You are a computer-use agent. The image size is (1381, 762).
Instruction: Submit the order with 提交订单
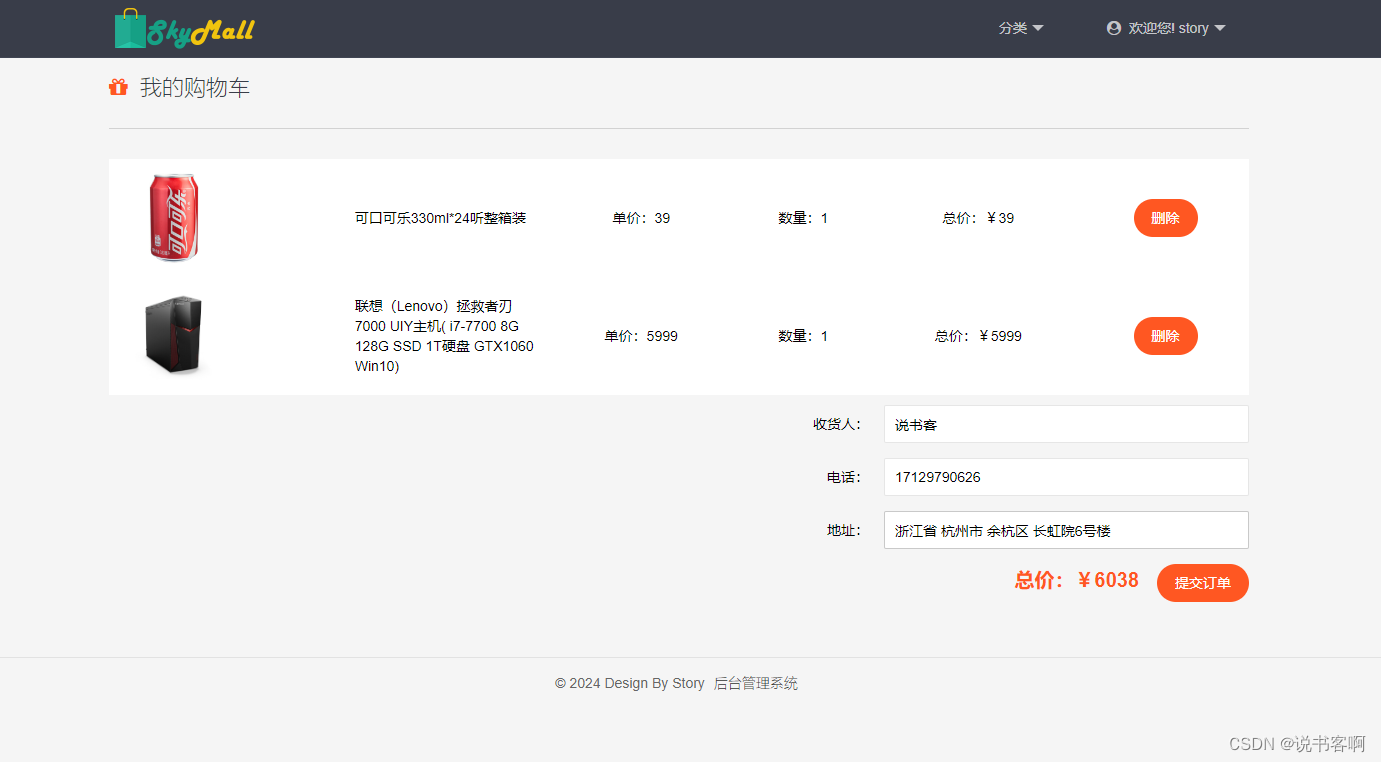tap(1202, 583)
